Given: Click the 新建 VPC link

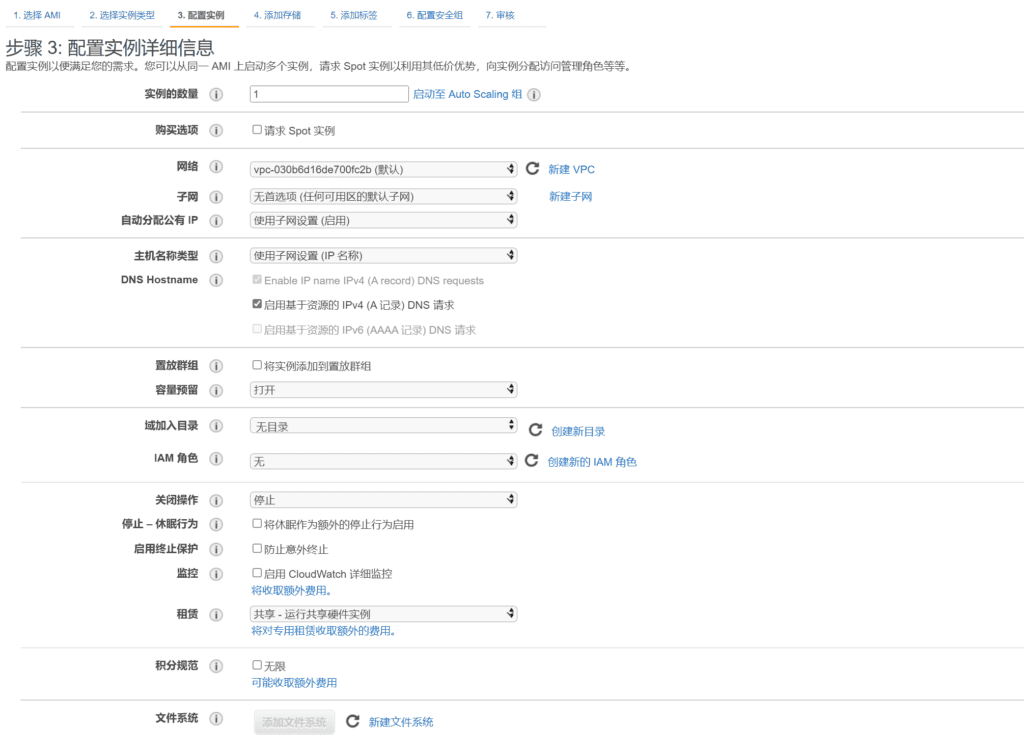Looking at the screenshot, I should point(572,169).
